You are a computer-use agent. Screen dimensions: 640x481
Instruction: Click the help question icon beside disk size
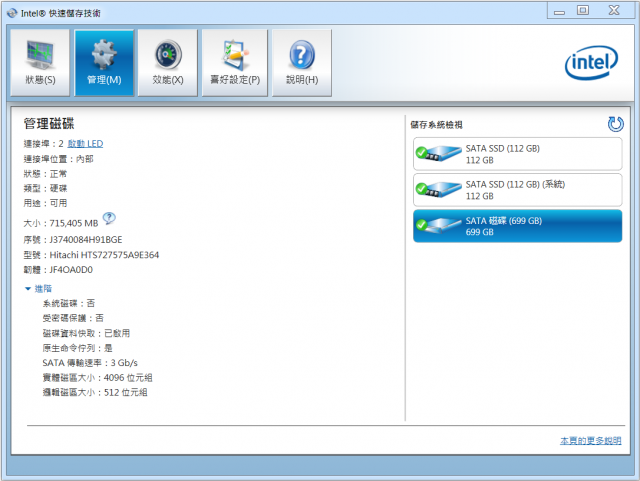pos(109,218)
